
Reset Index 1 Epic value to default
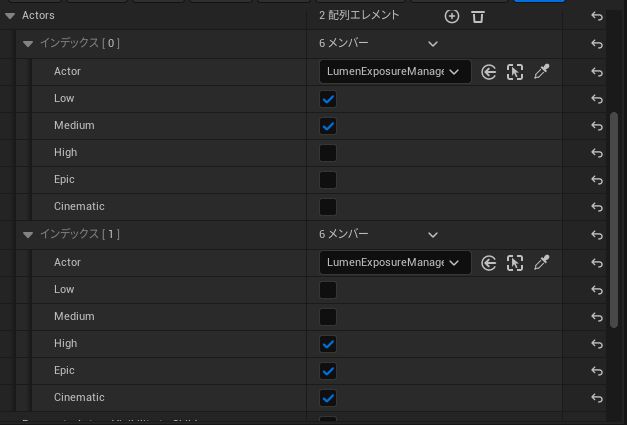[x=597, y=371]
